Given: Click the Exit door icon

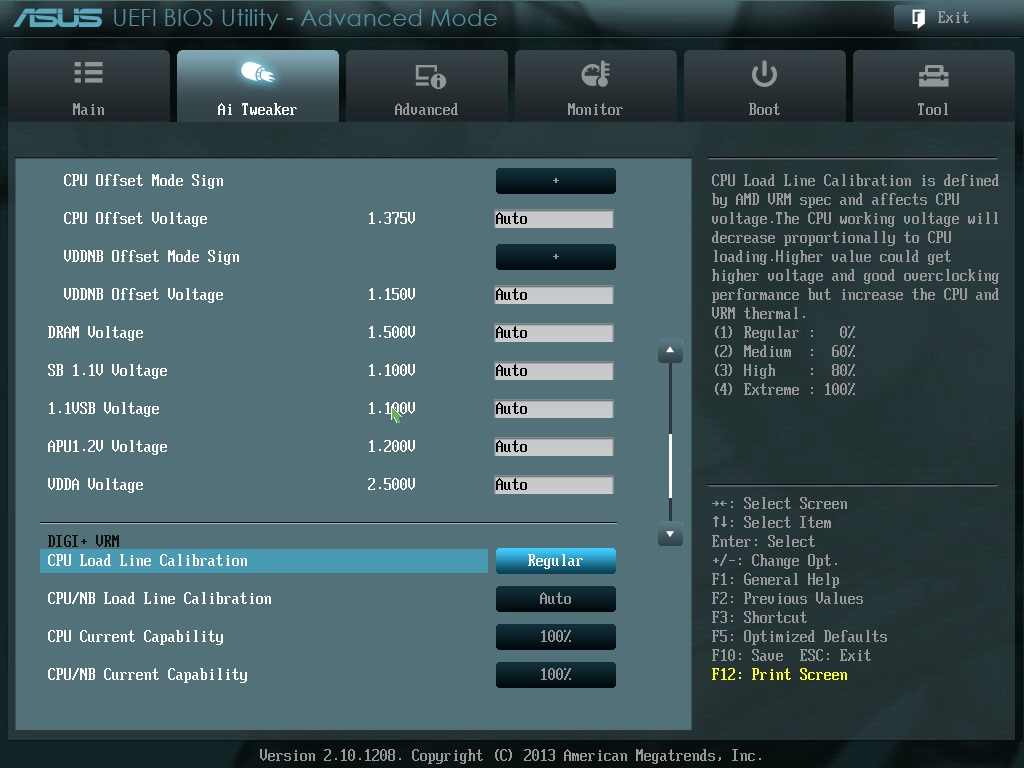Looking at the screenshot, I should pos(918,18).
